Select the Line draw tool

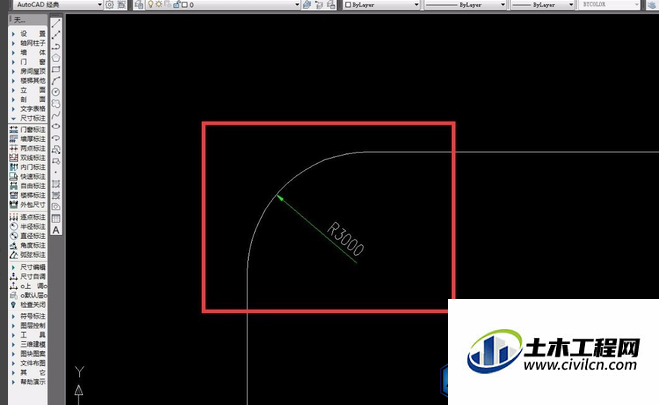56,24
